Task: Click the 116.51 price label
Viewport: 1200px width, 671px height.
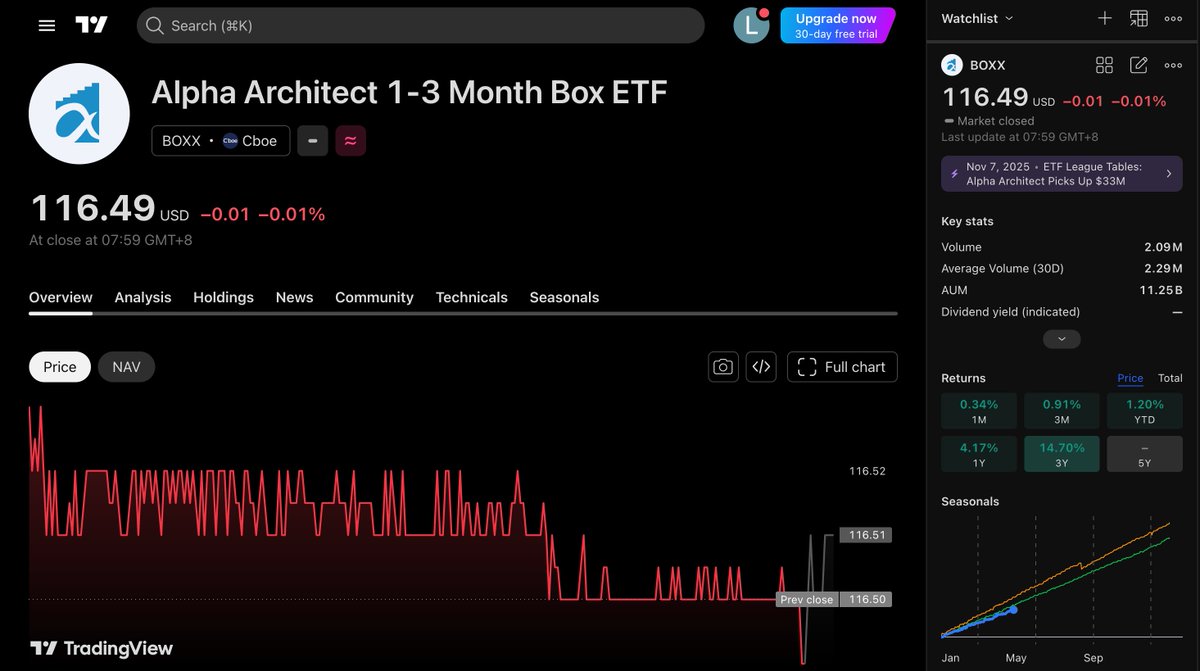Action: coord(866,535)
